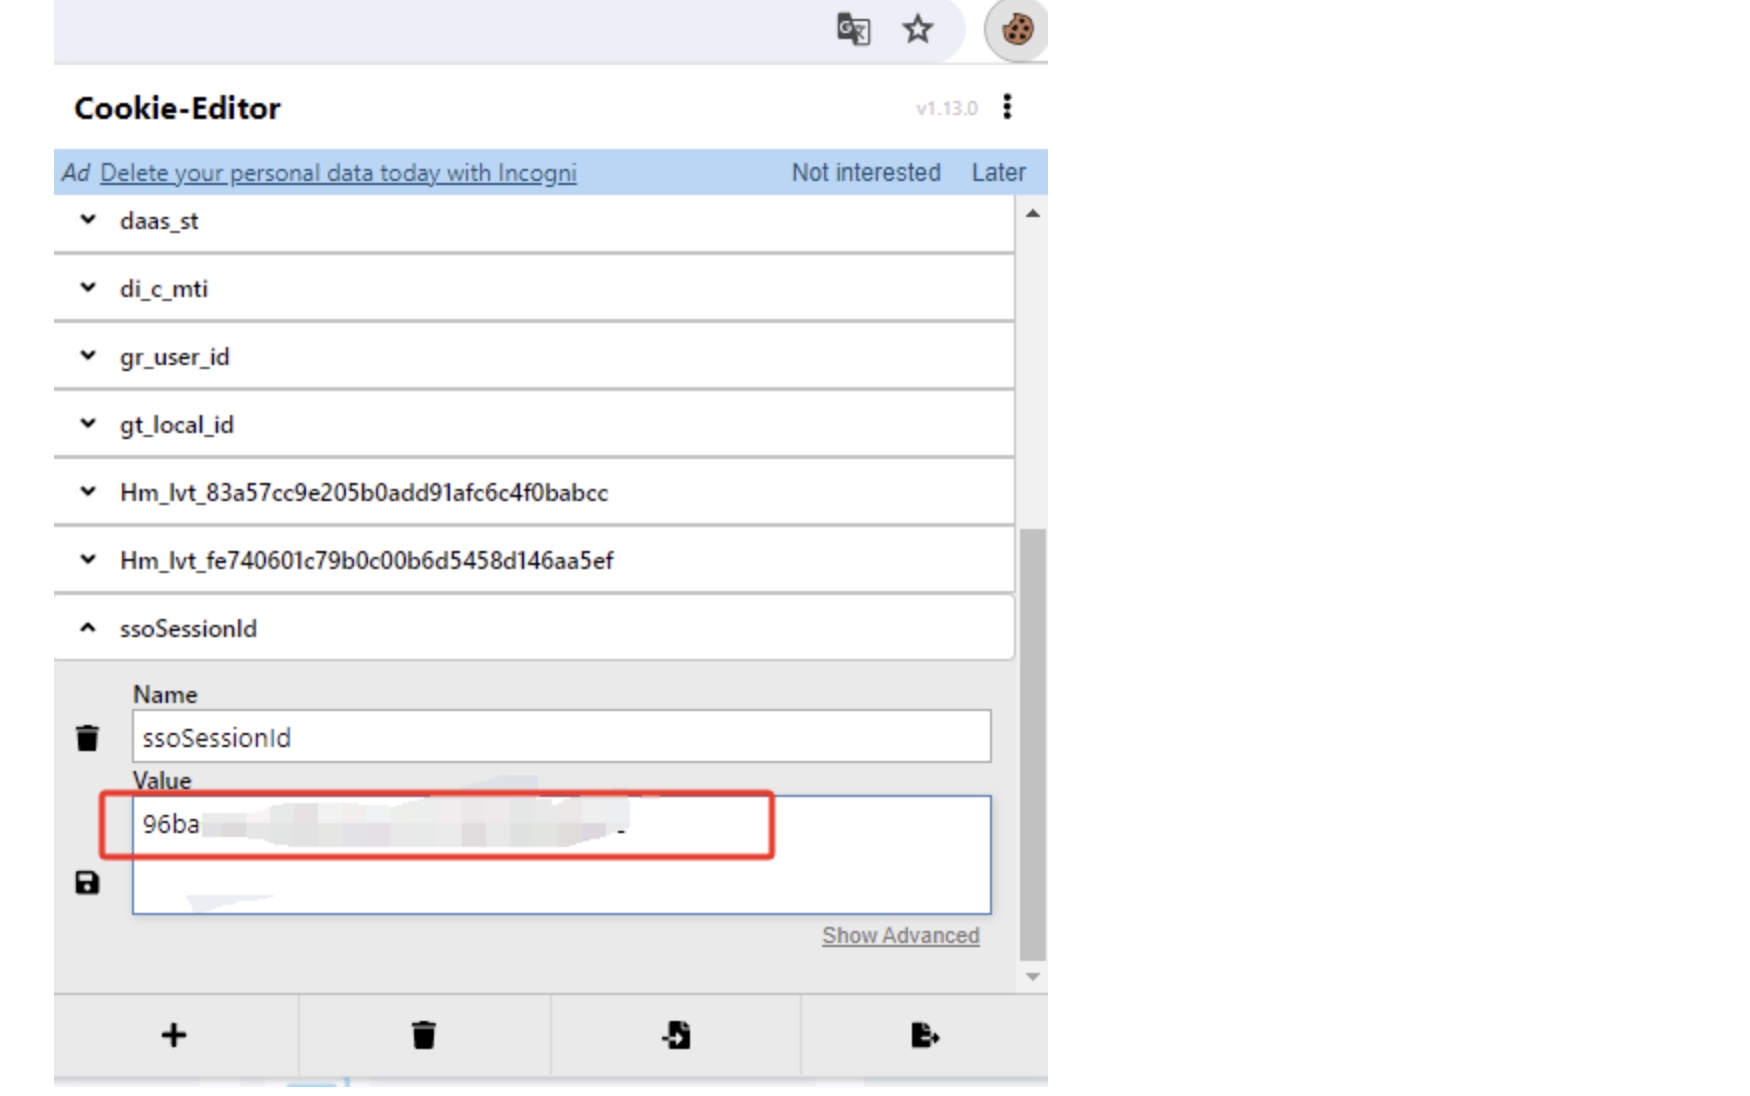
Task: Click Show Advanced link
Action: (x=901, y=935)
